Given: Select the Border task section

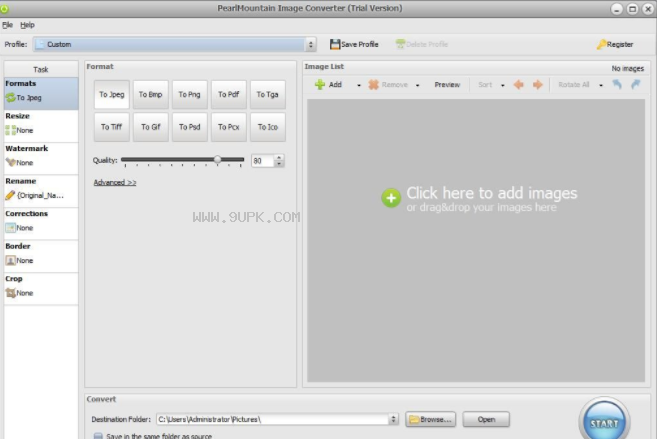Looking at the screenshot, I should click(41, 256).
